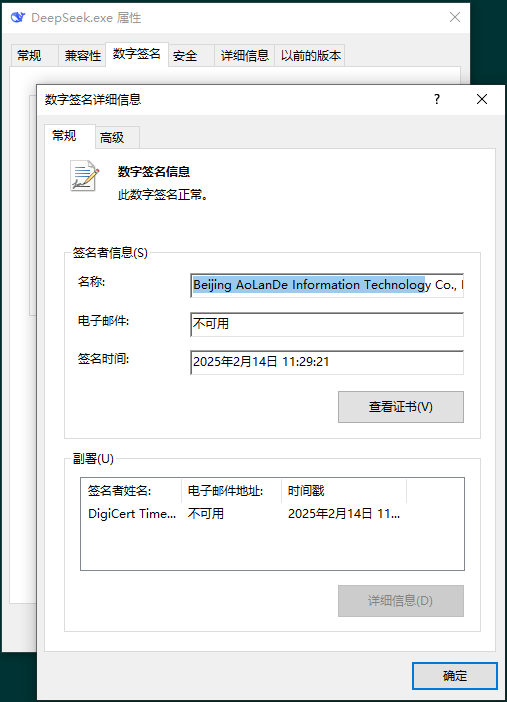Click the signer 名称 text field
Screen dimensions: 507x702
coord(327,285)
